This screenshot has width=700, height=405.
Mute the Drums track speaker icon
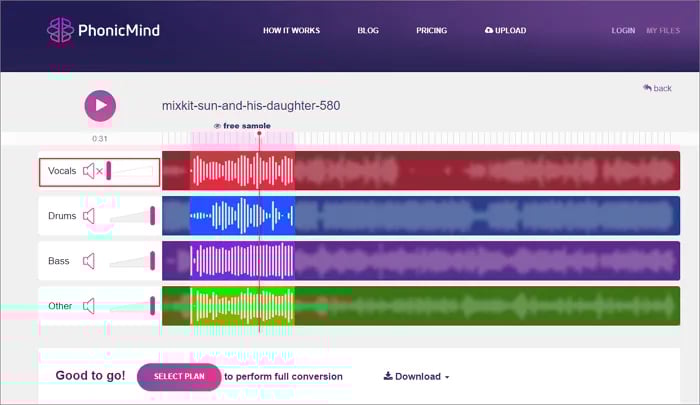pos(89,216)
